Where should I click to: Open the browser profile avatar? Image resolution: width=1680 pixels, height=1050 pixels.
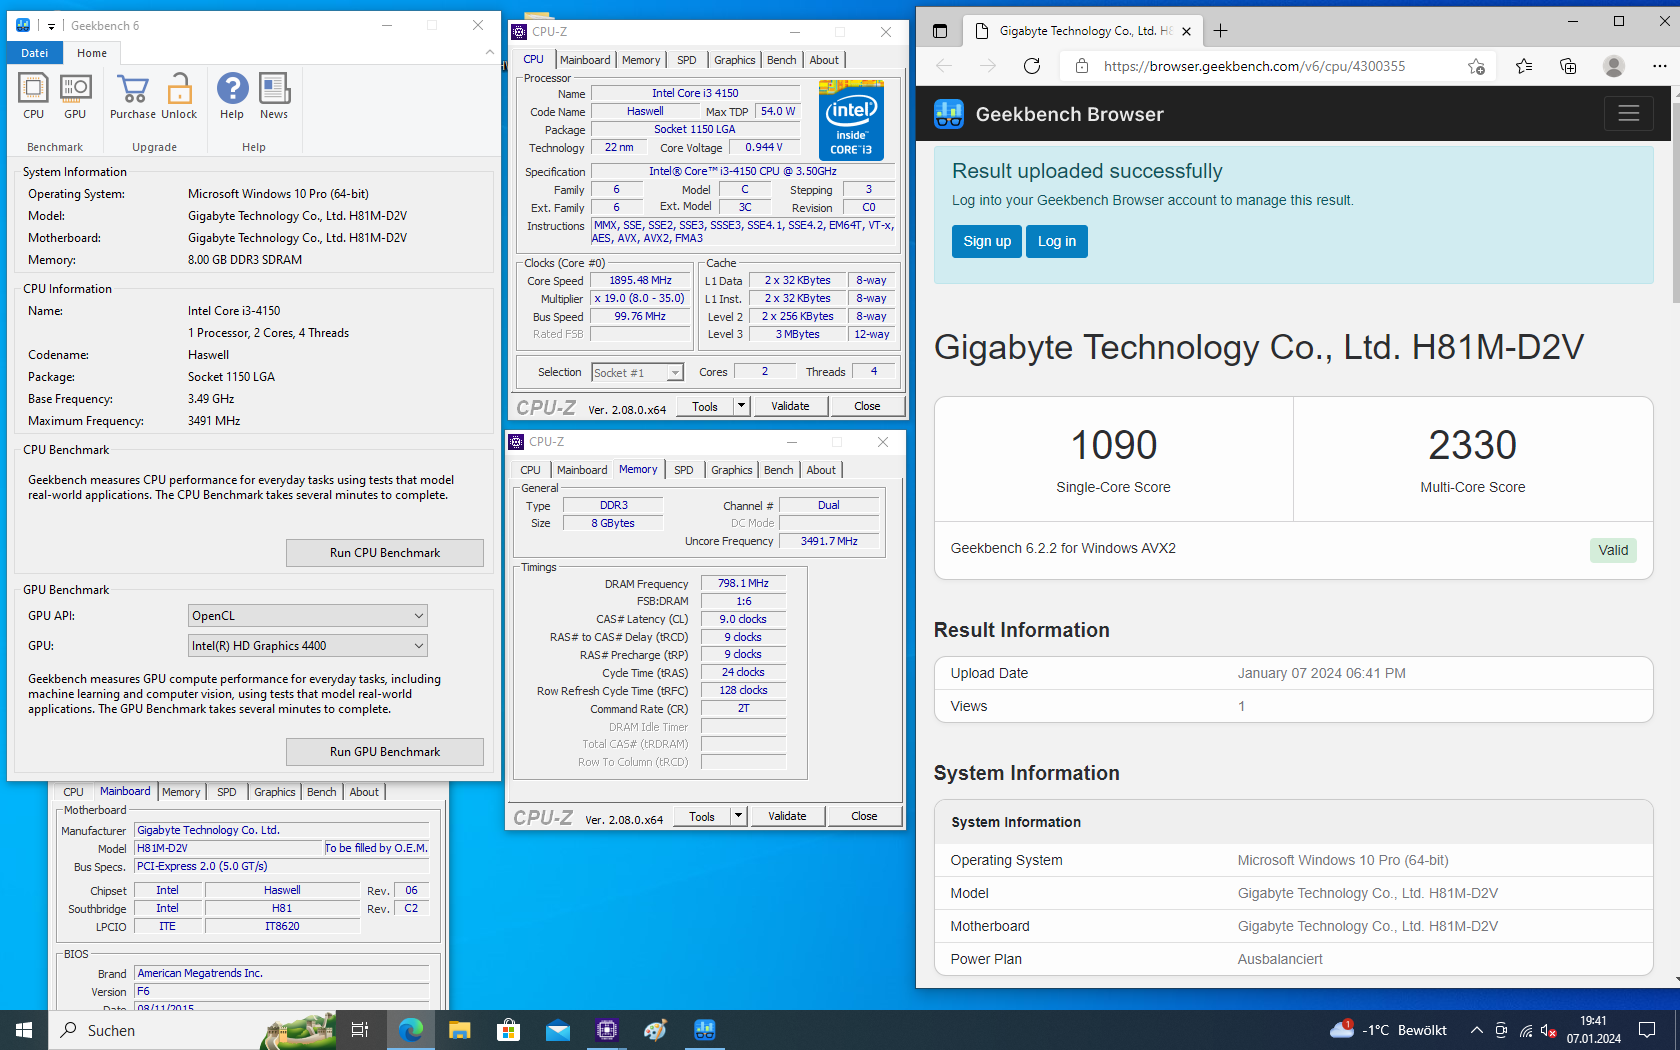tap(1613, 66)
